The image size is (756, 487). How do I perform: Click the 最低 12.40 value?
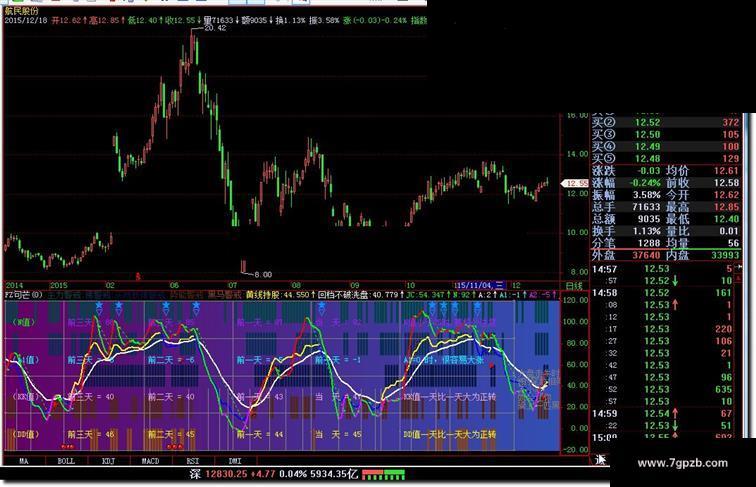pyautogui.click(x=727, y=219)
